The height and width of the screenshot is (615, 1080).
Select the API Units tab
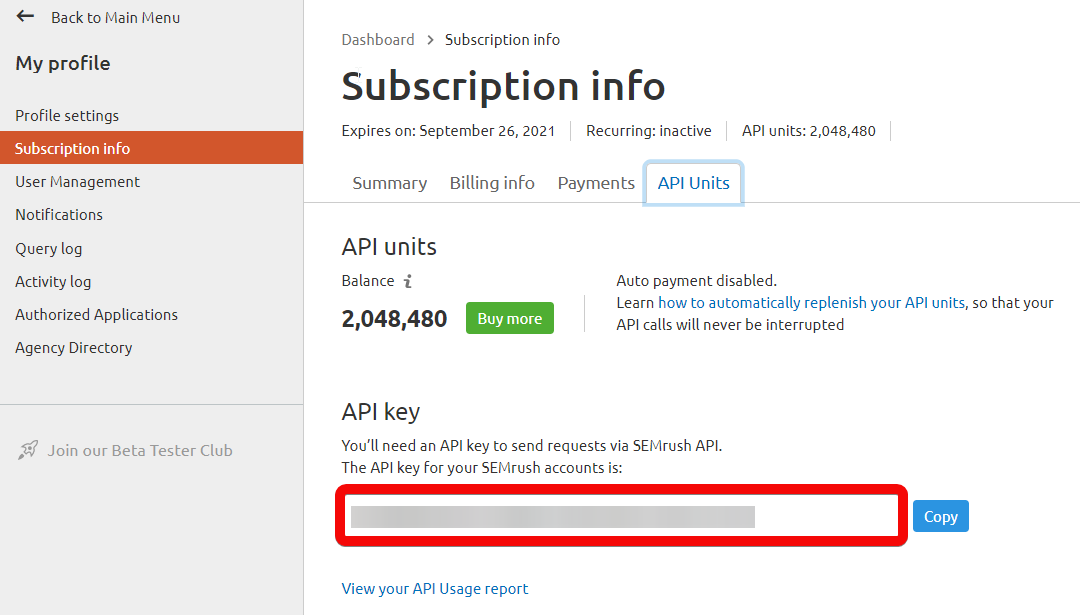coord(693,183)
